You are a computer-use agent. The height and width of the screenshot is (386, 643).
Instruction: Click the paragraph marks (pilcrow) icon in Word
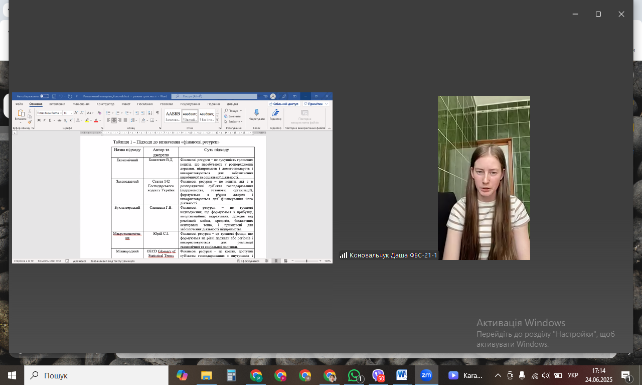157,113
